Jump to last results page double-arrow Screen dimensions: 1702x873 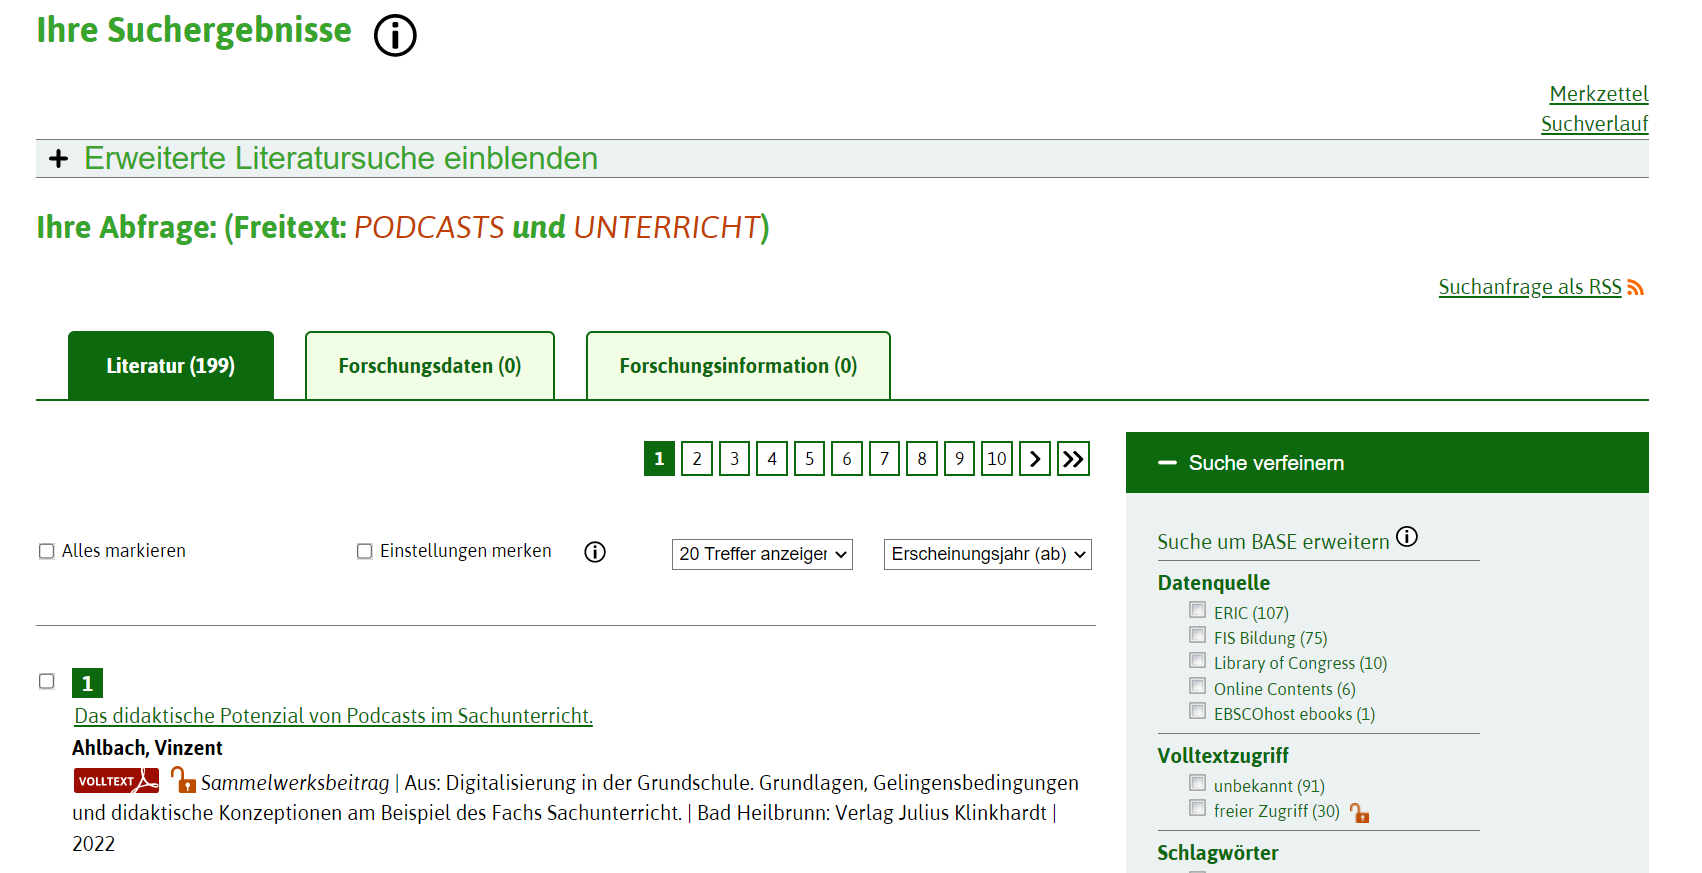tap(1073, 459)
